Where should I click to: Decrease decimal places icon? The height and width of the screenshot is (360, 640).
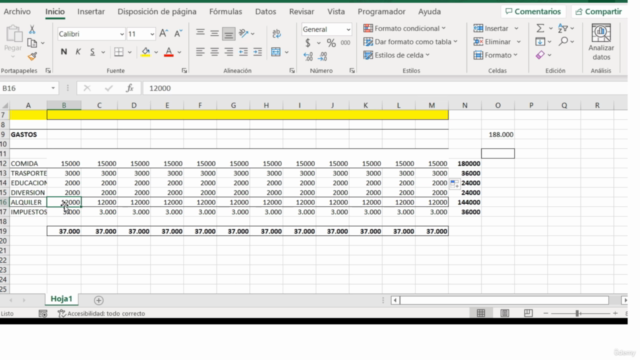322,56
